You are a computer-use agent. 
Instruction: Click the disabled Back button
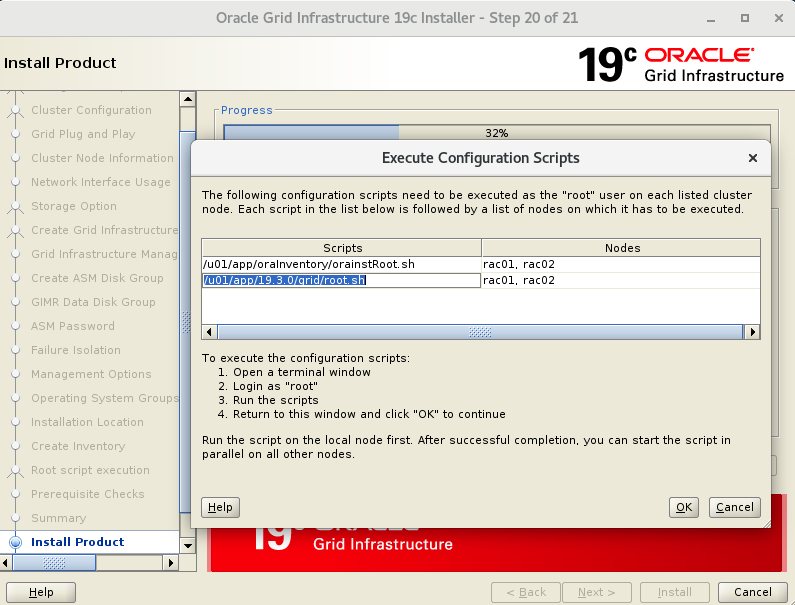click(x=526, y=592)
